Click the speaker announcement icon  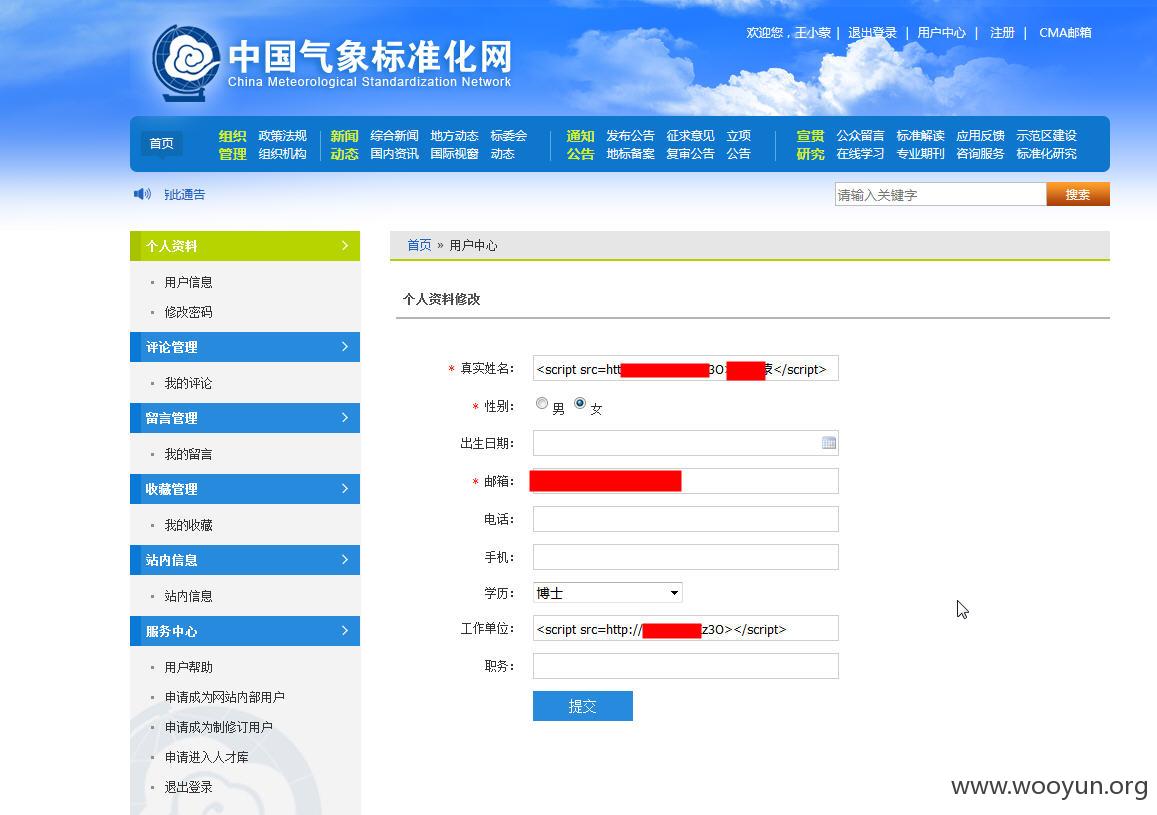142,194
